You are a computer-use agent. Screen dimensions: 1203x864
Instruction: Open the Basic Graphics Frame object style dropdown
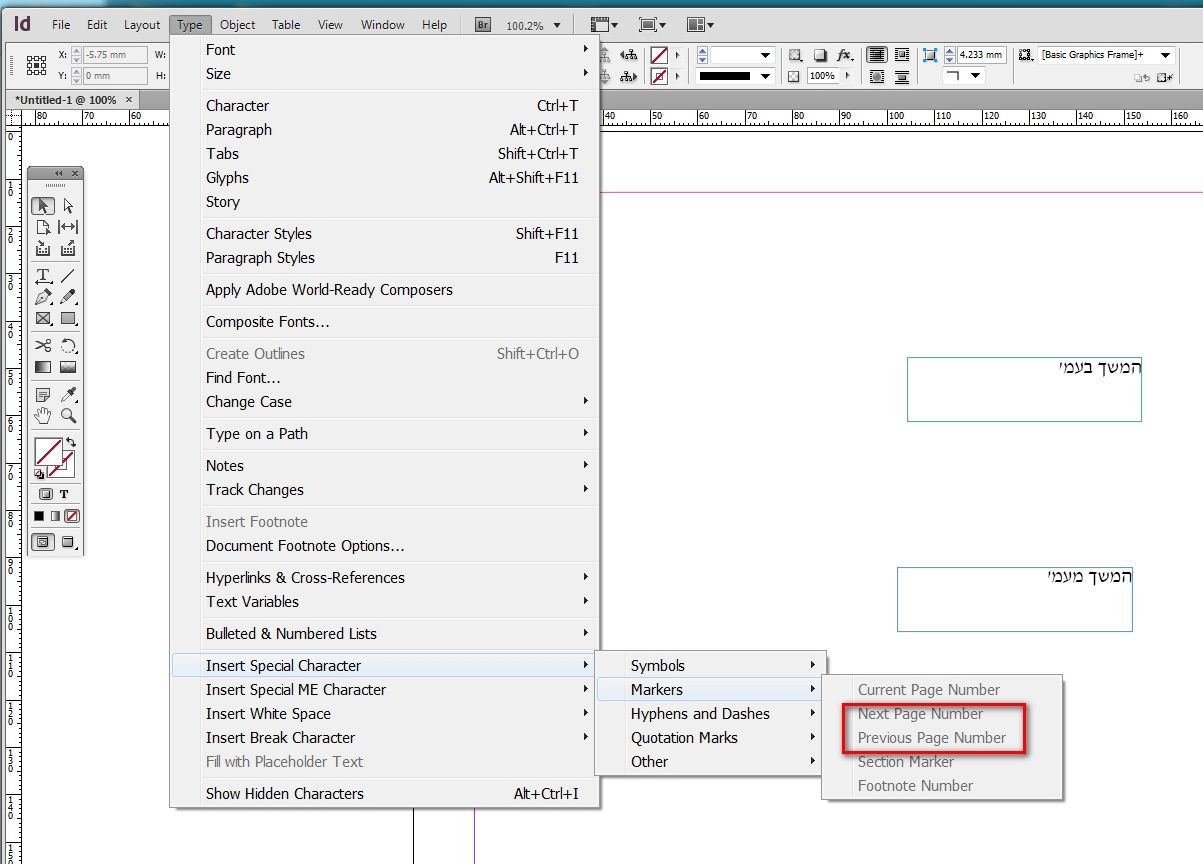[1165, 55]
